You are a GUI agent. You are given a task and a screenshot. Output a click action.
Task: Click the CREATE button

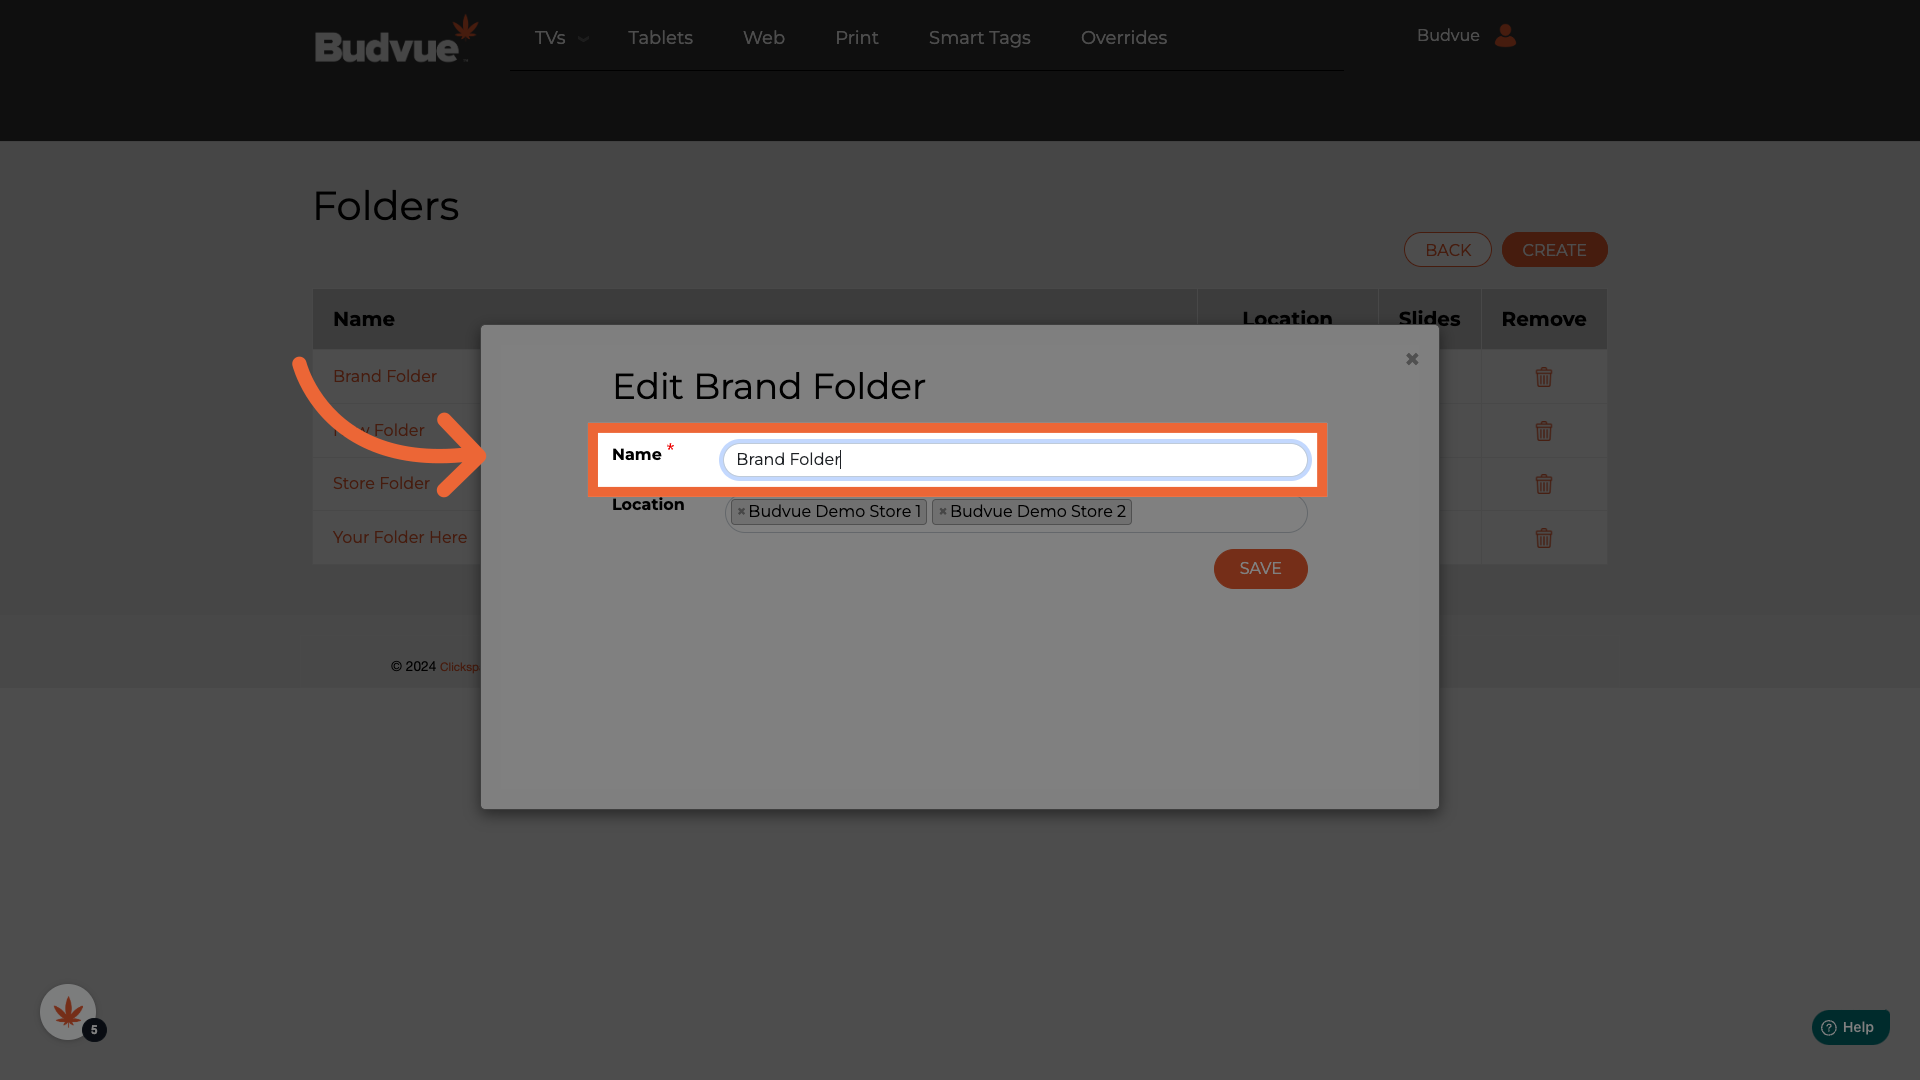click(1553, 250)
